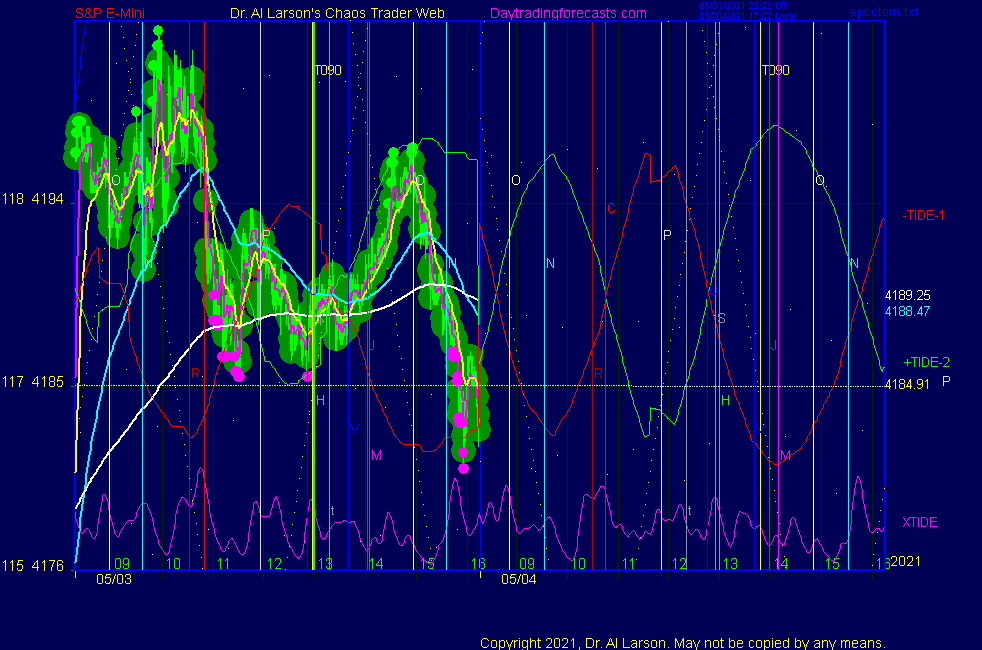Click the "05/03/2021 22:22 UT" timestamp

(743, 6)
